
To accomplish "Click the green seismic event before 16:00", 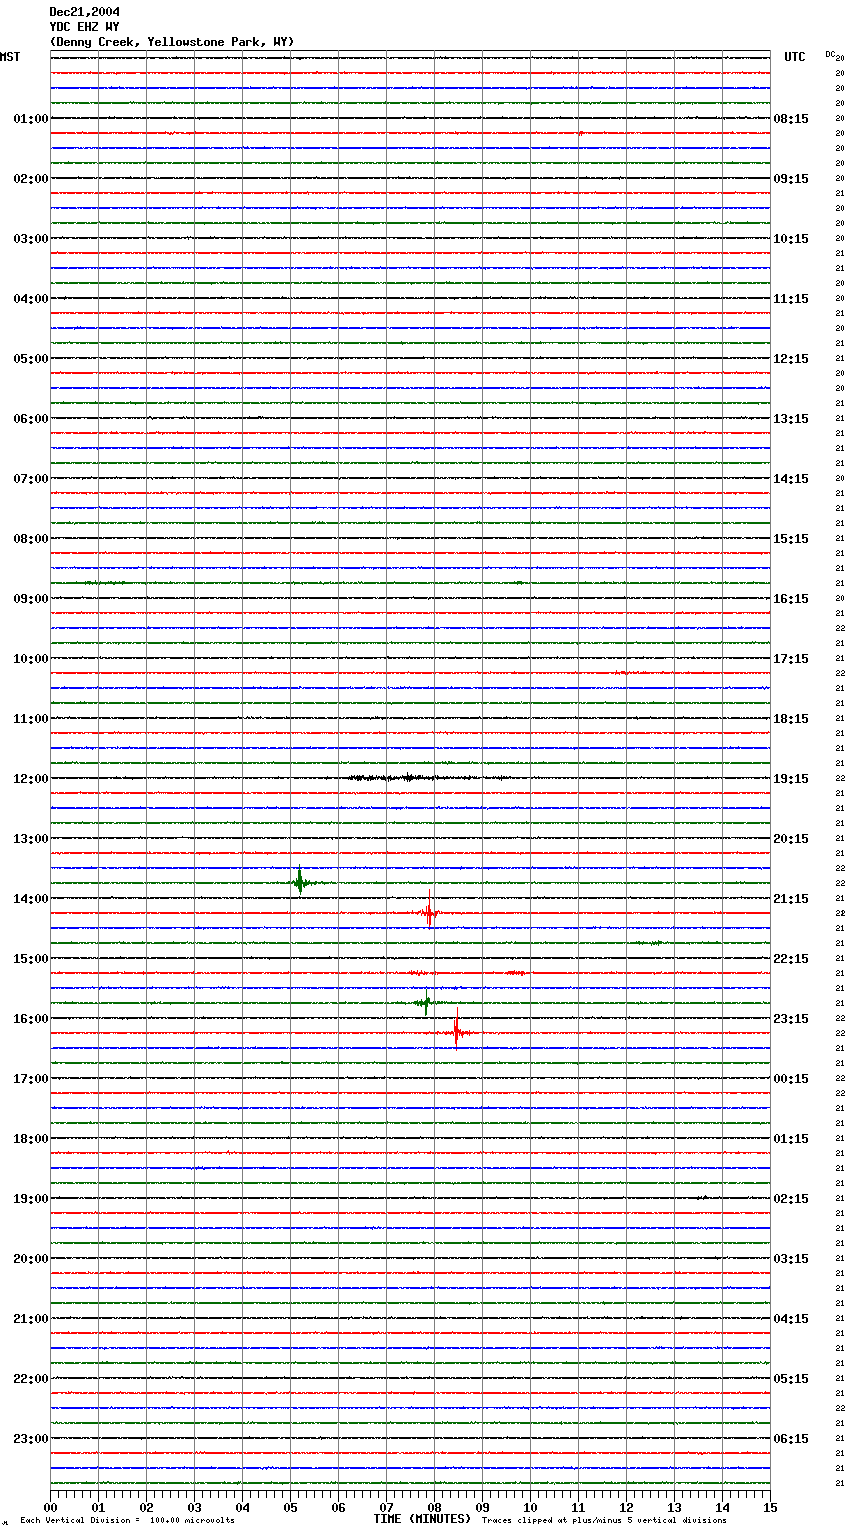I will point(426,1002).
